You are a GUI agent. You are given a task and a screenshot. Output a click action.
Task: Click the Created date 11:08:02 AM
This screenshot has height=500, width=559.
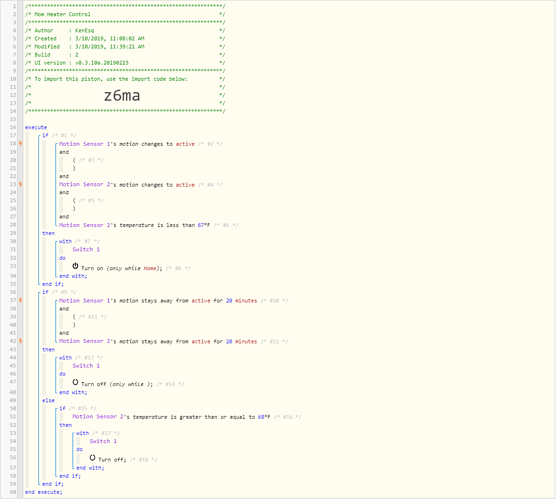(109, 38)
